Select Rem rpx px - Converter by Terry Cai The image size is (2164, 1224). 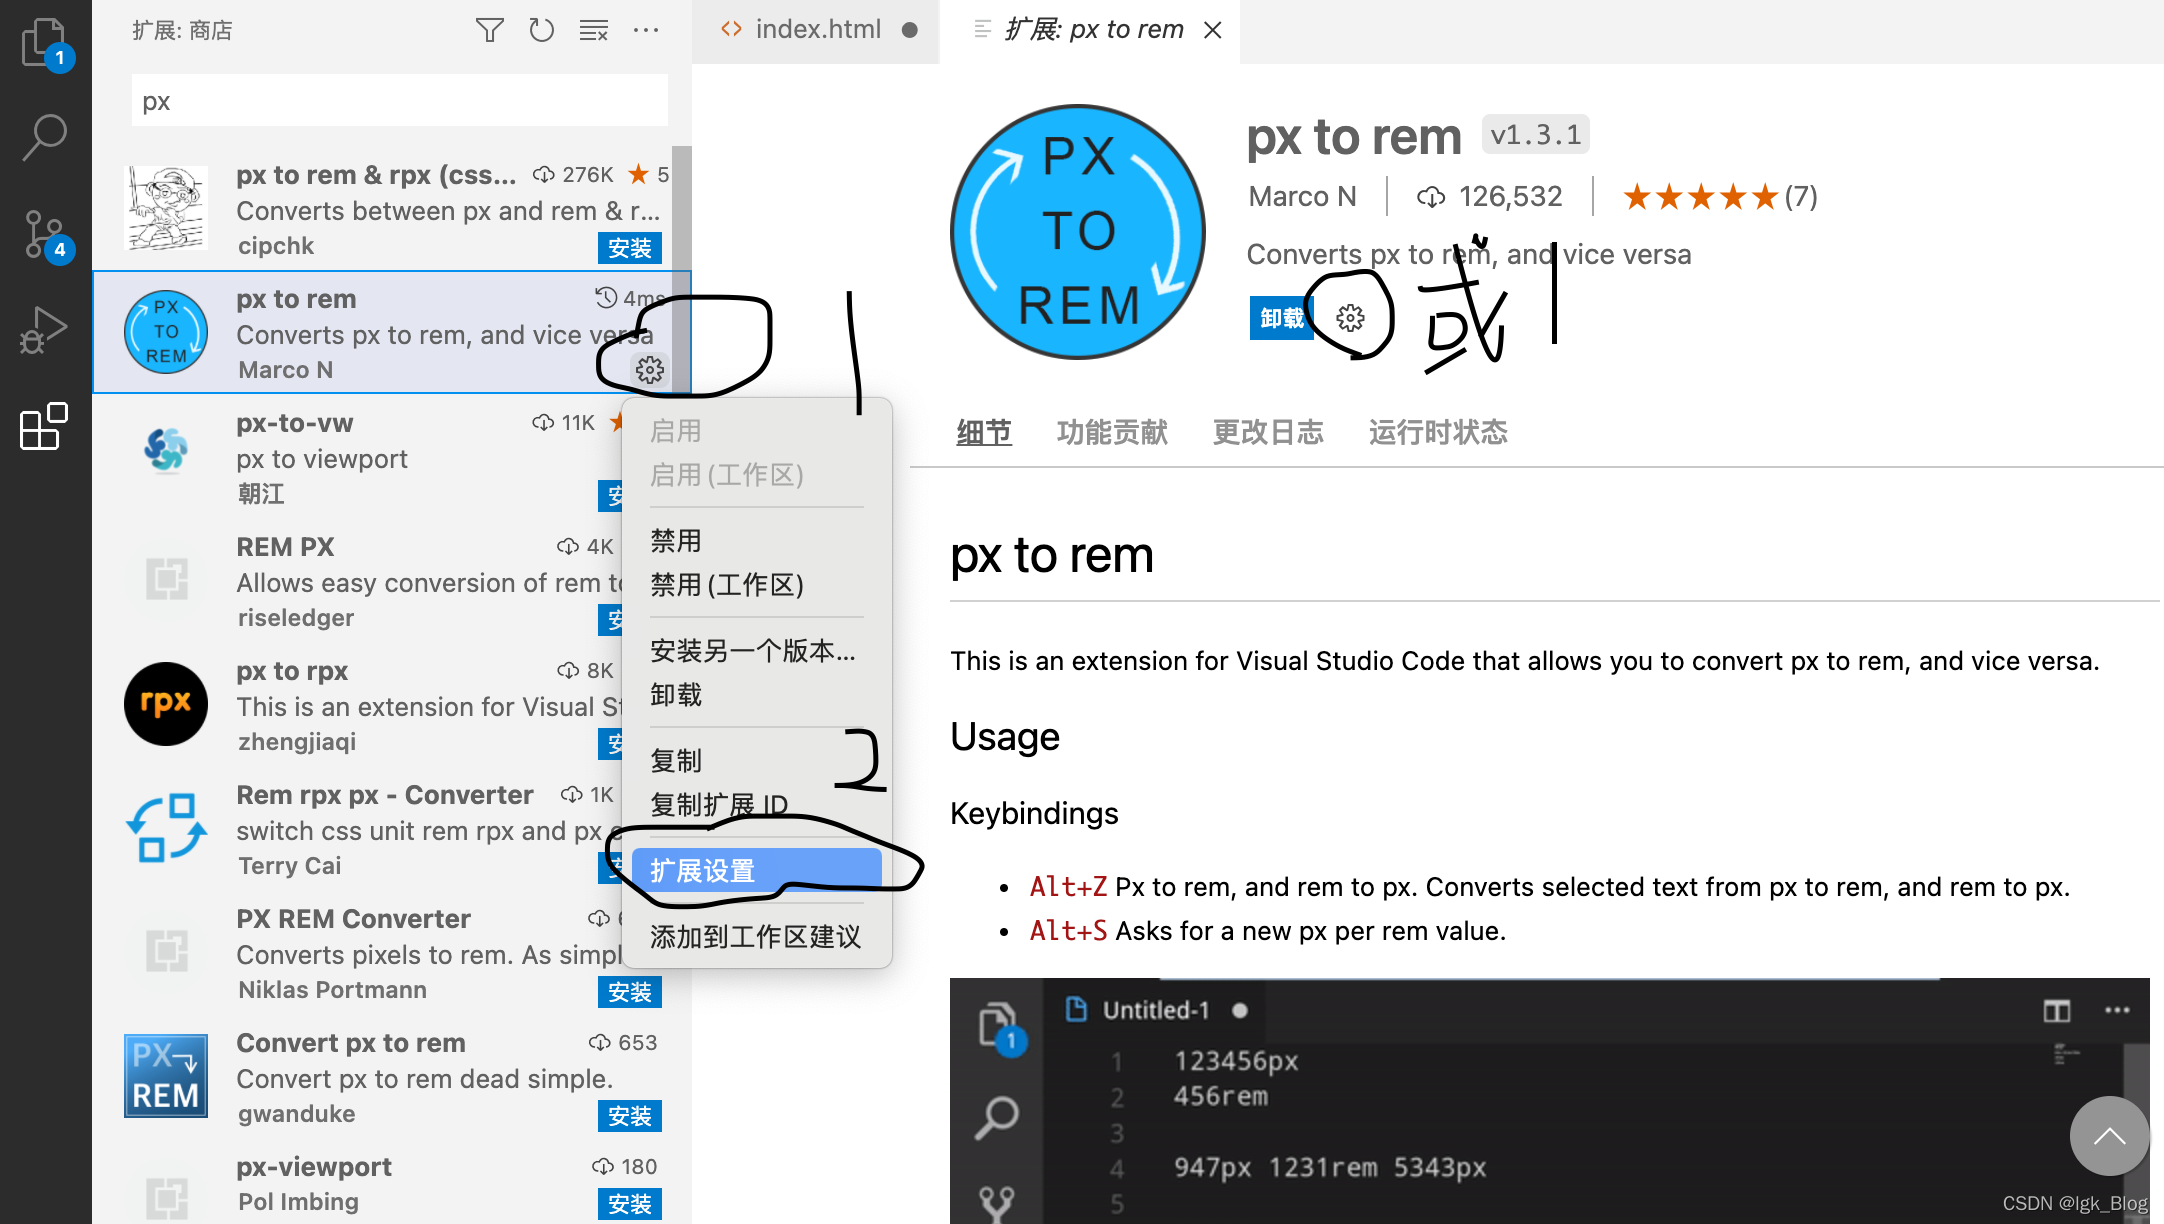pos(358,829)
